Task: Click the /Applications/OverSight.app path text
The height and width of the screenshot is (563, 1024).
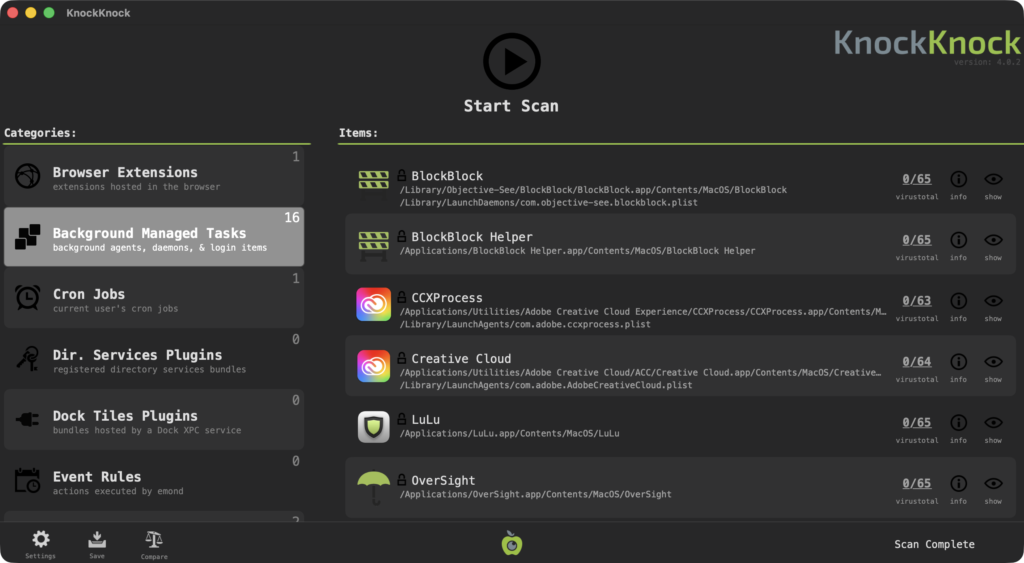Action: pyautogui.click(x=535, y=494)
